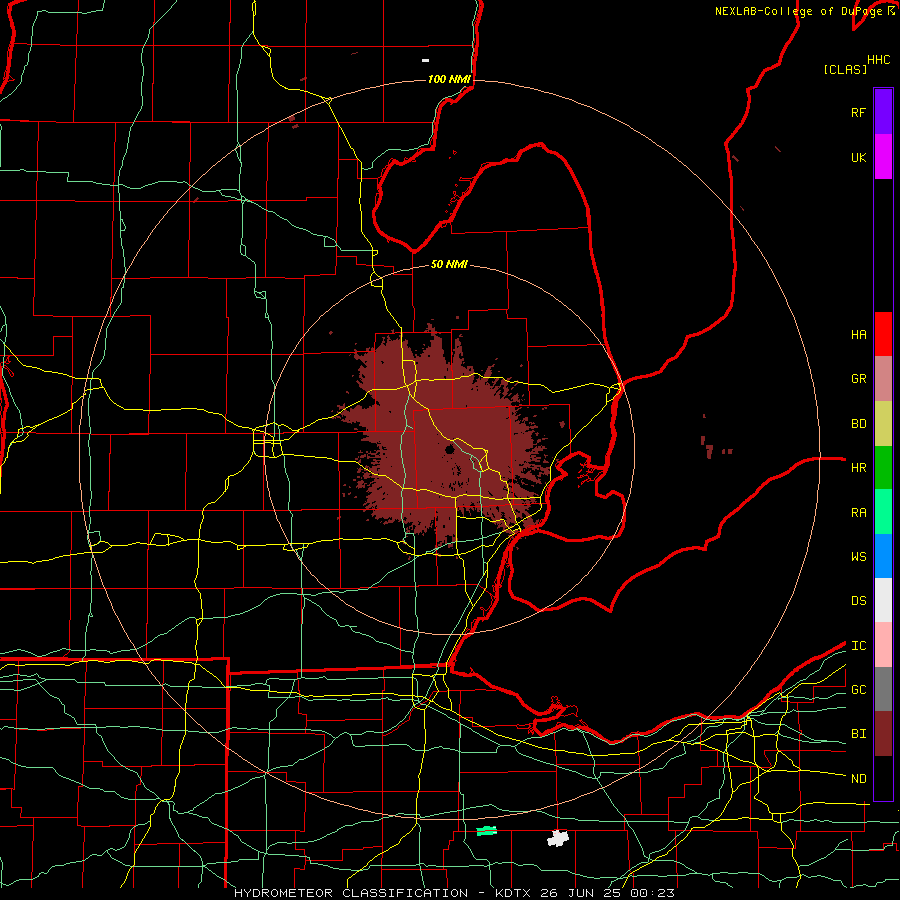The image size is (900, 900).
Task: Click the 'IC' legend label text
Action: [x=858, y=646]
